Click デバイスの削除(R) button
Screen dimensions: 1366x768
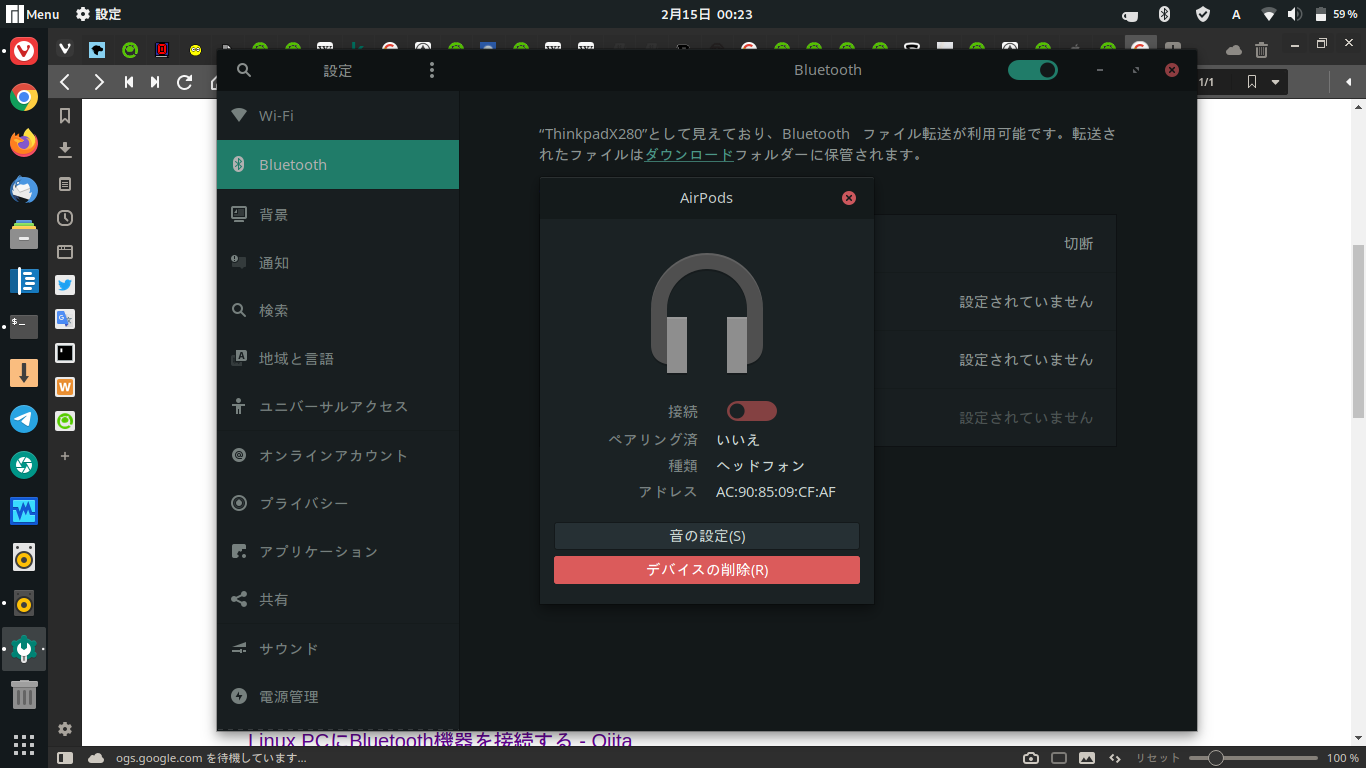[707, 570]
